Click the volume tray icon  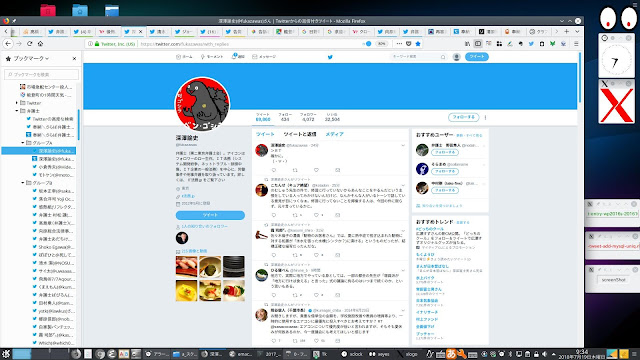tap(544, 354)
